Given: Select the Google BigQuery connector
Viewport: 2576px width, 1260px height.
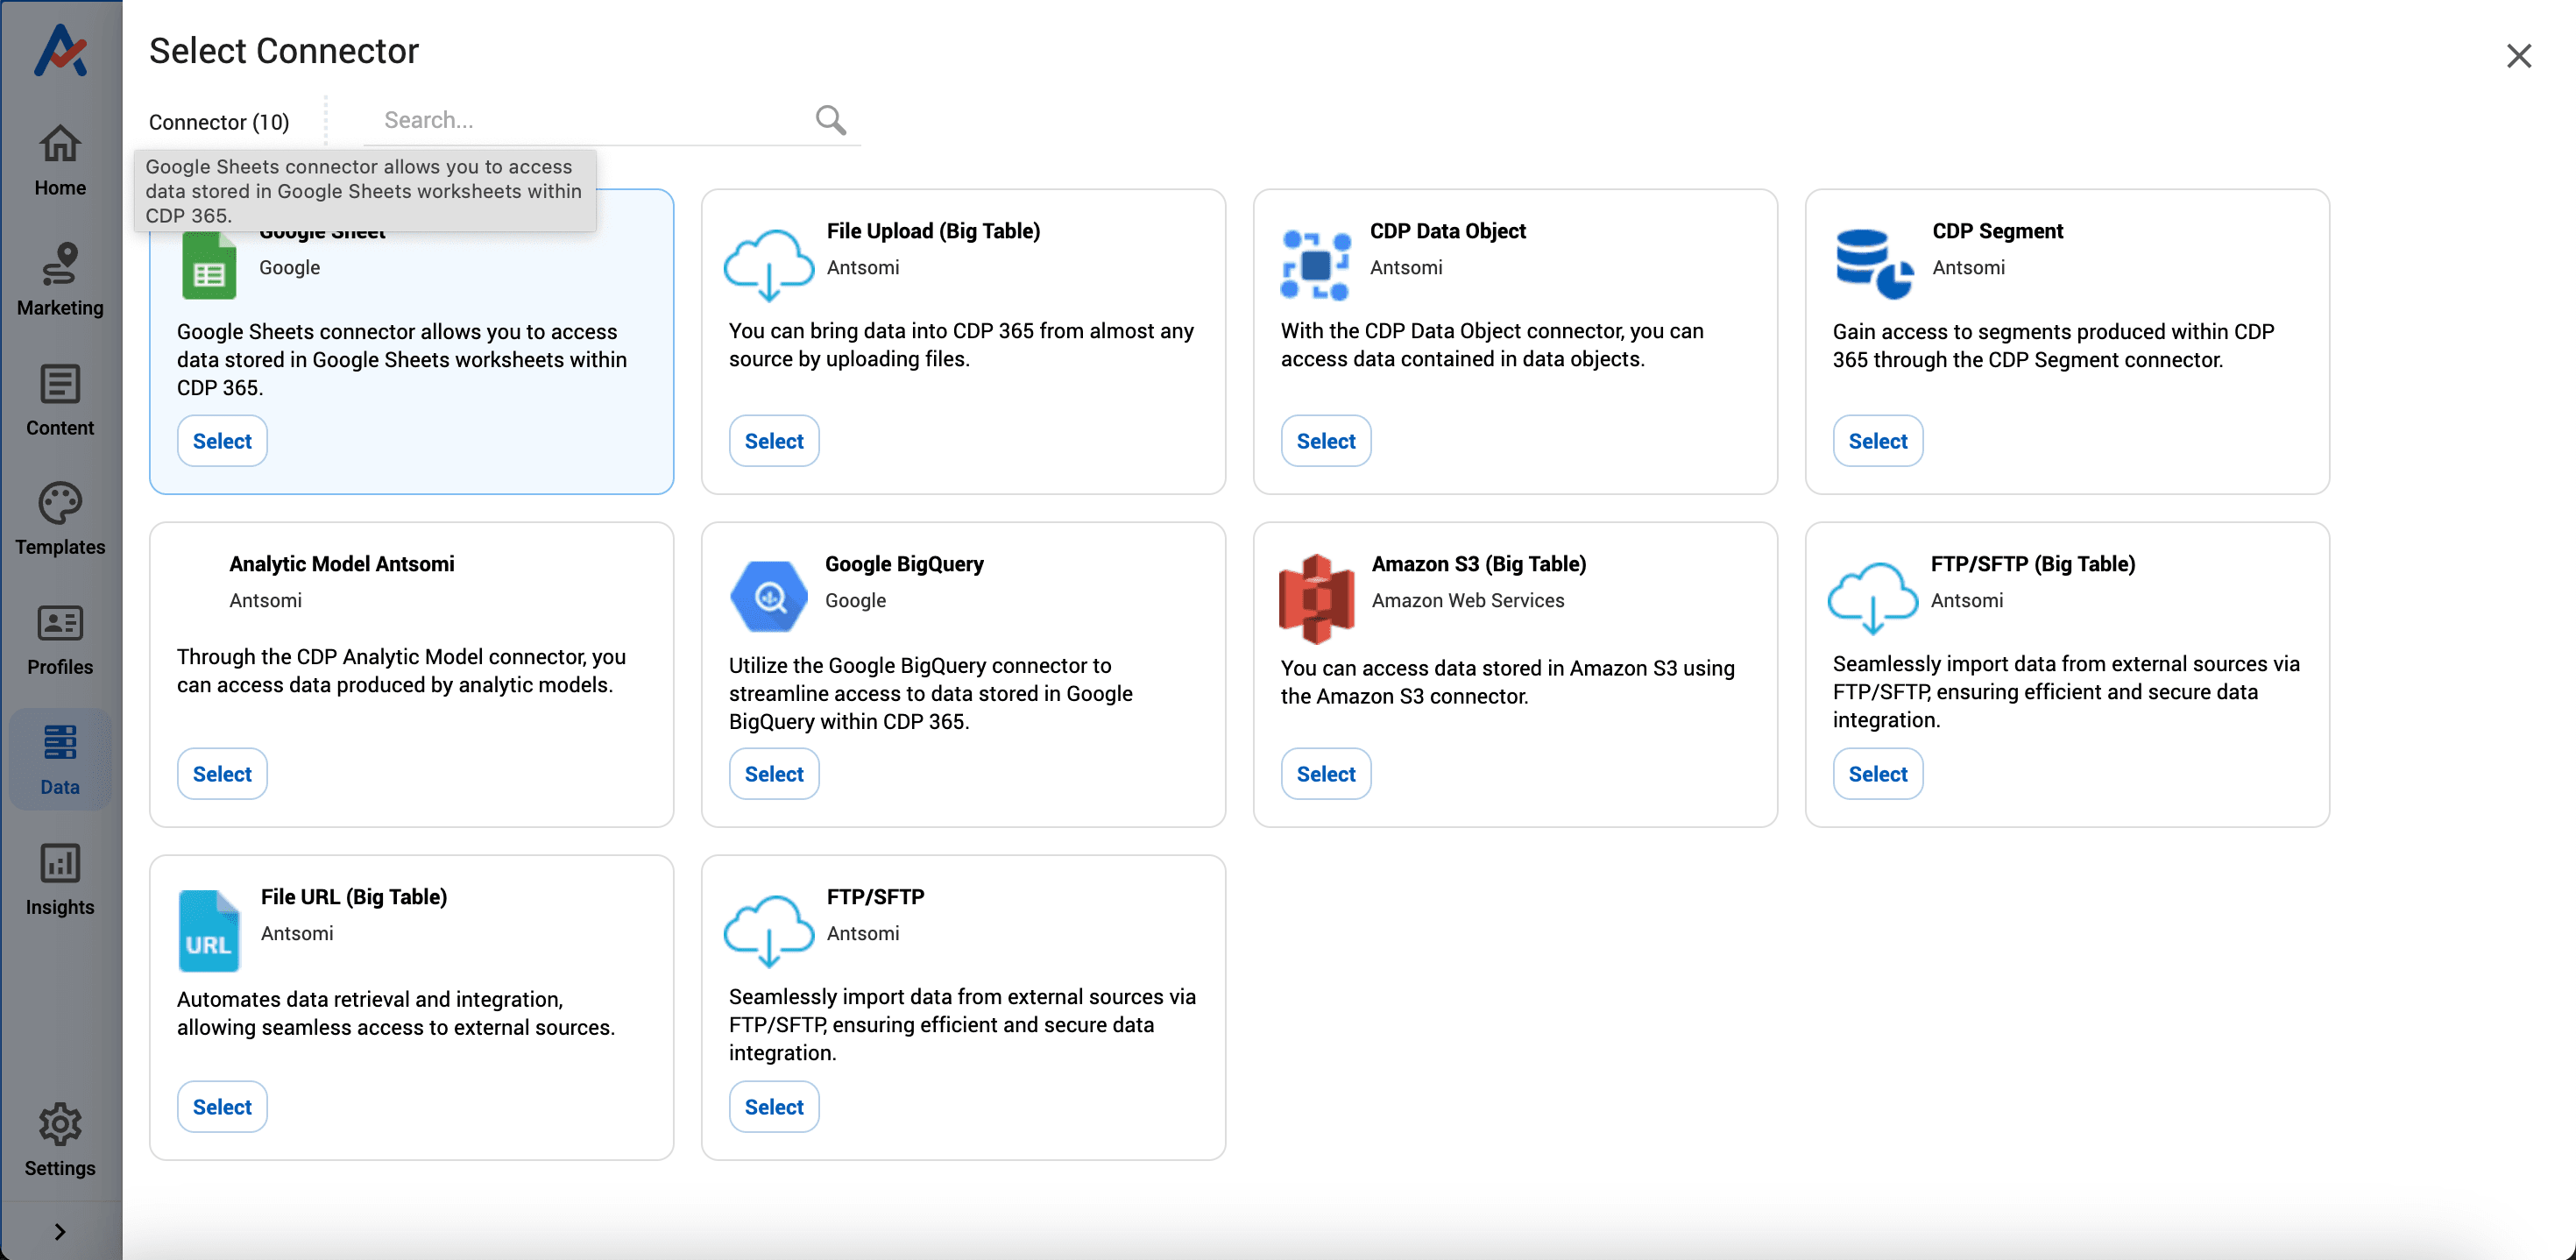Looking at the screenshot, I should (x=773, y=774).
